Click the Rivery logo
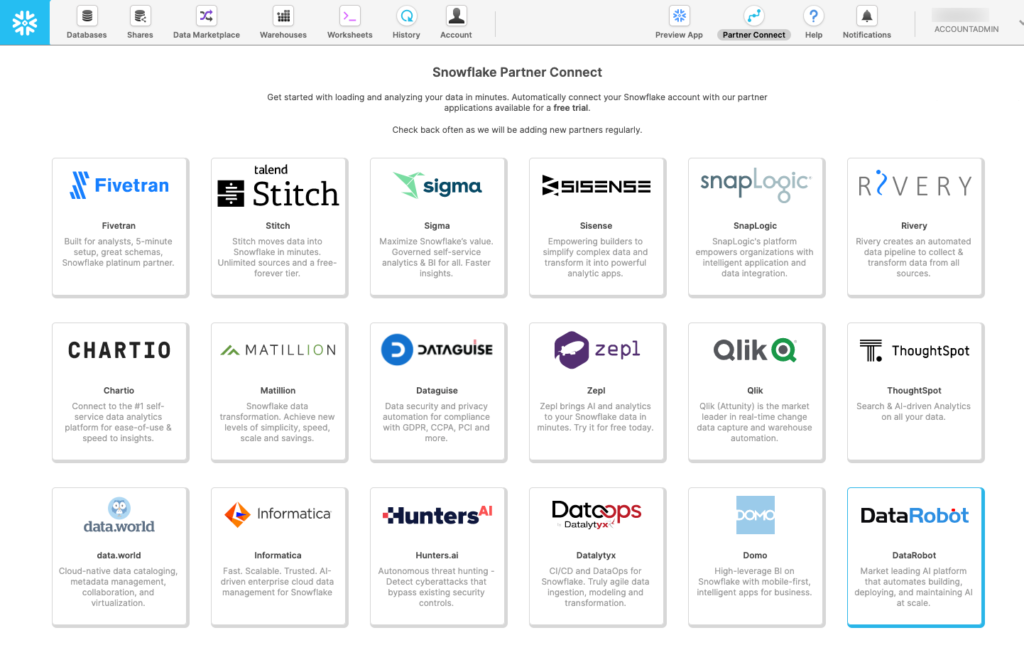 point(914,186)
